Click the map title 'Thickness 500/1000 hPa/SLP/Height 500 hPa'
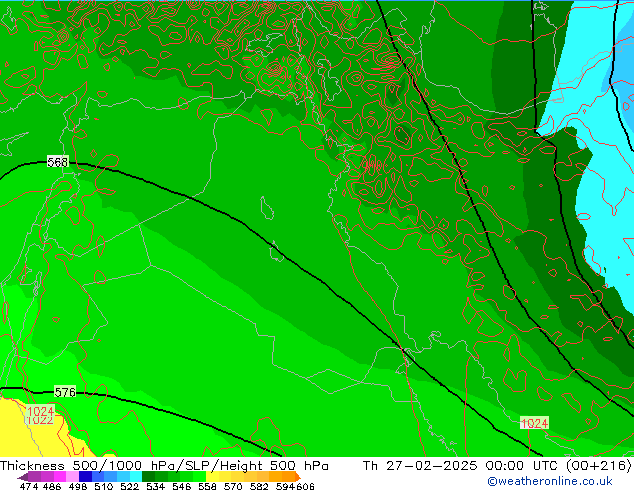 pos(164,466)
